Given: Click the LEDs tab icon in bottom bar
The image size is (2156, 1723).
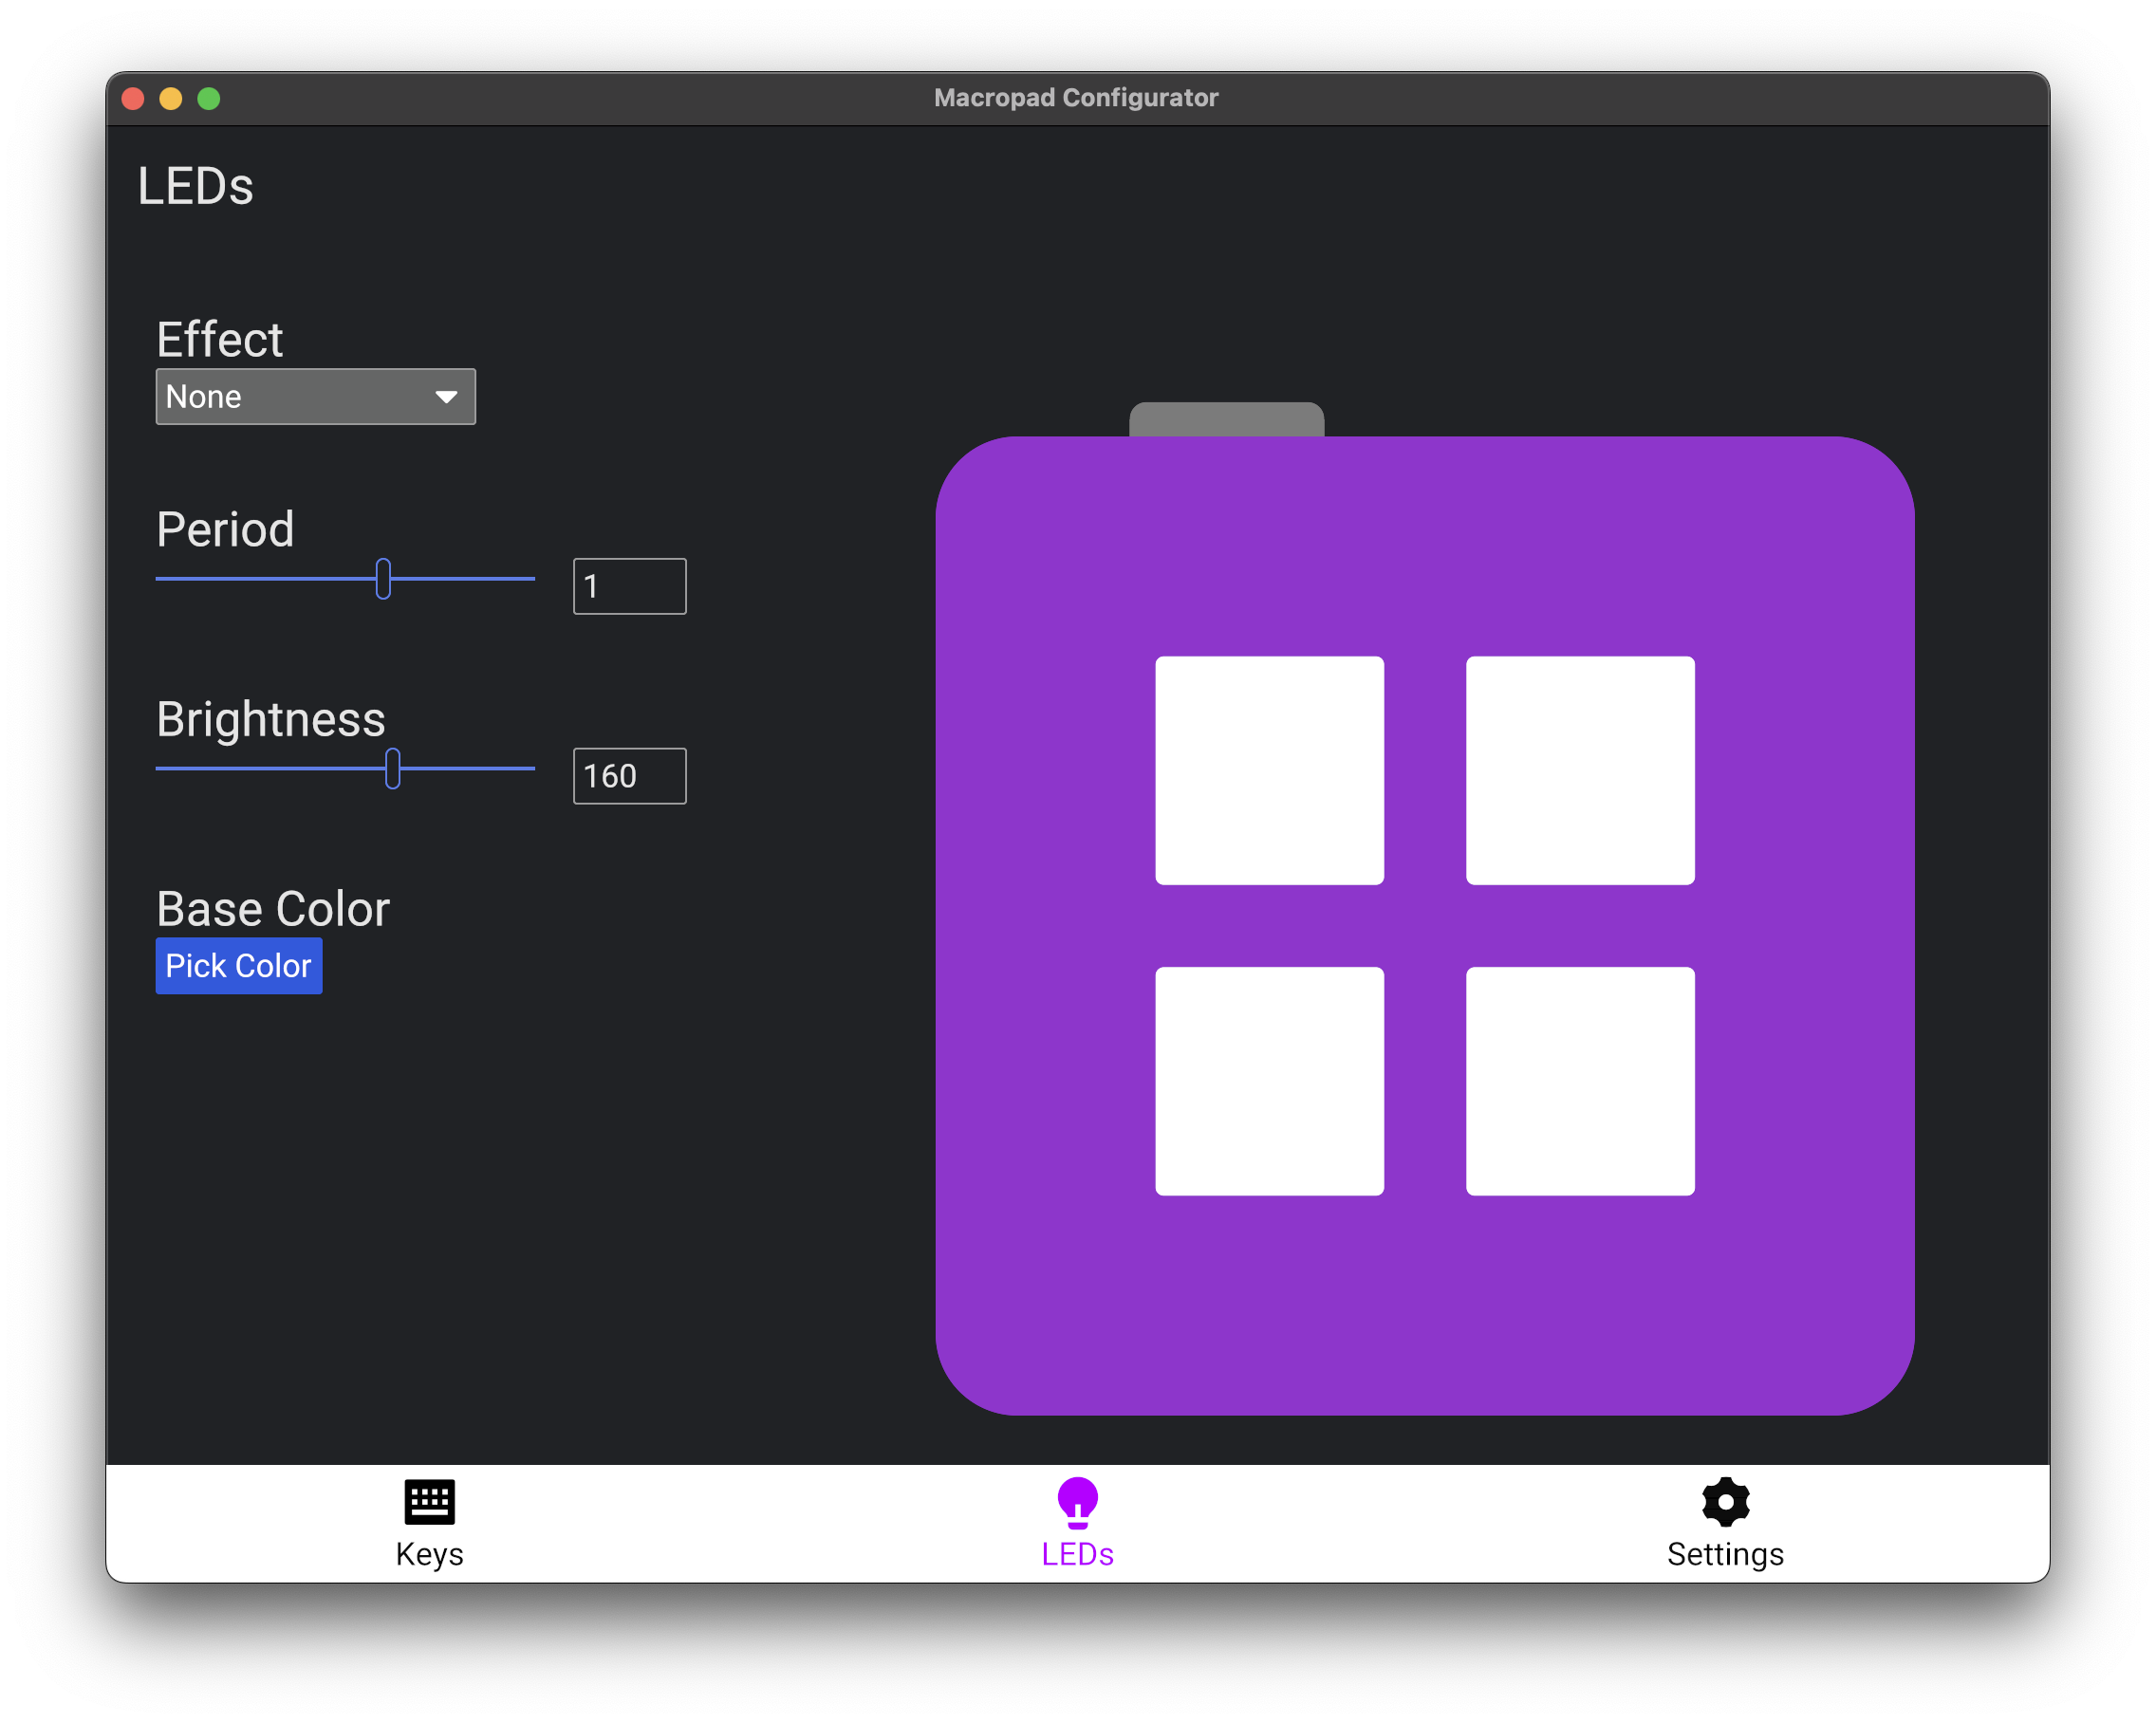Looking at the screenshot, I should (1078, 1505).
